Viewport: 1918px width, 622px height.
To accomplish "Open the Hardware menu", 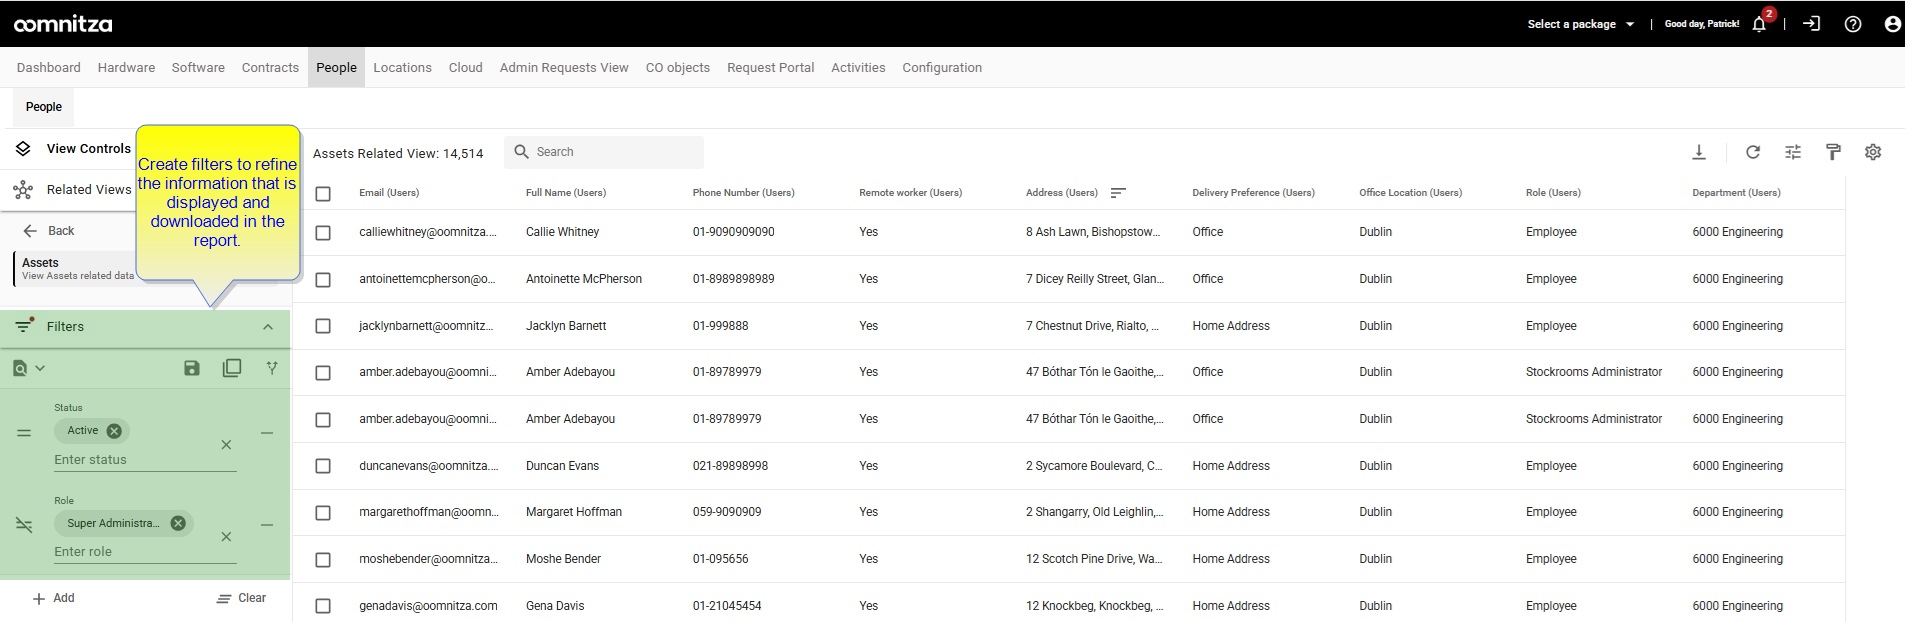I will (126, 68).
